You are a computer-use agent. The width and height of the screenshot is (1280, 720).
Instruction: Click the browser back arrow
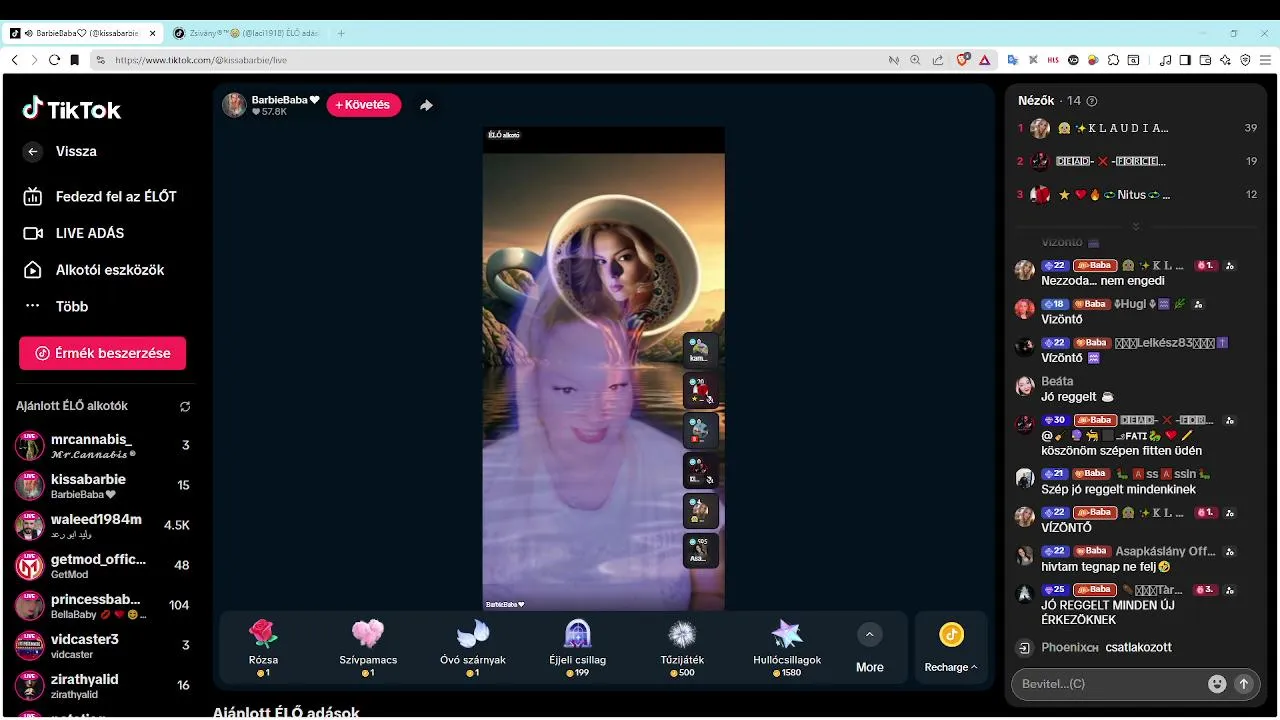click(x=14, y=60)
